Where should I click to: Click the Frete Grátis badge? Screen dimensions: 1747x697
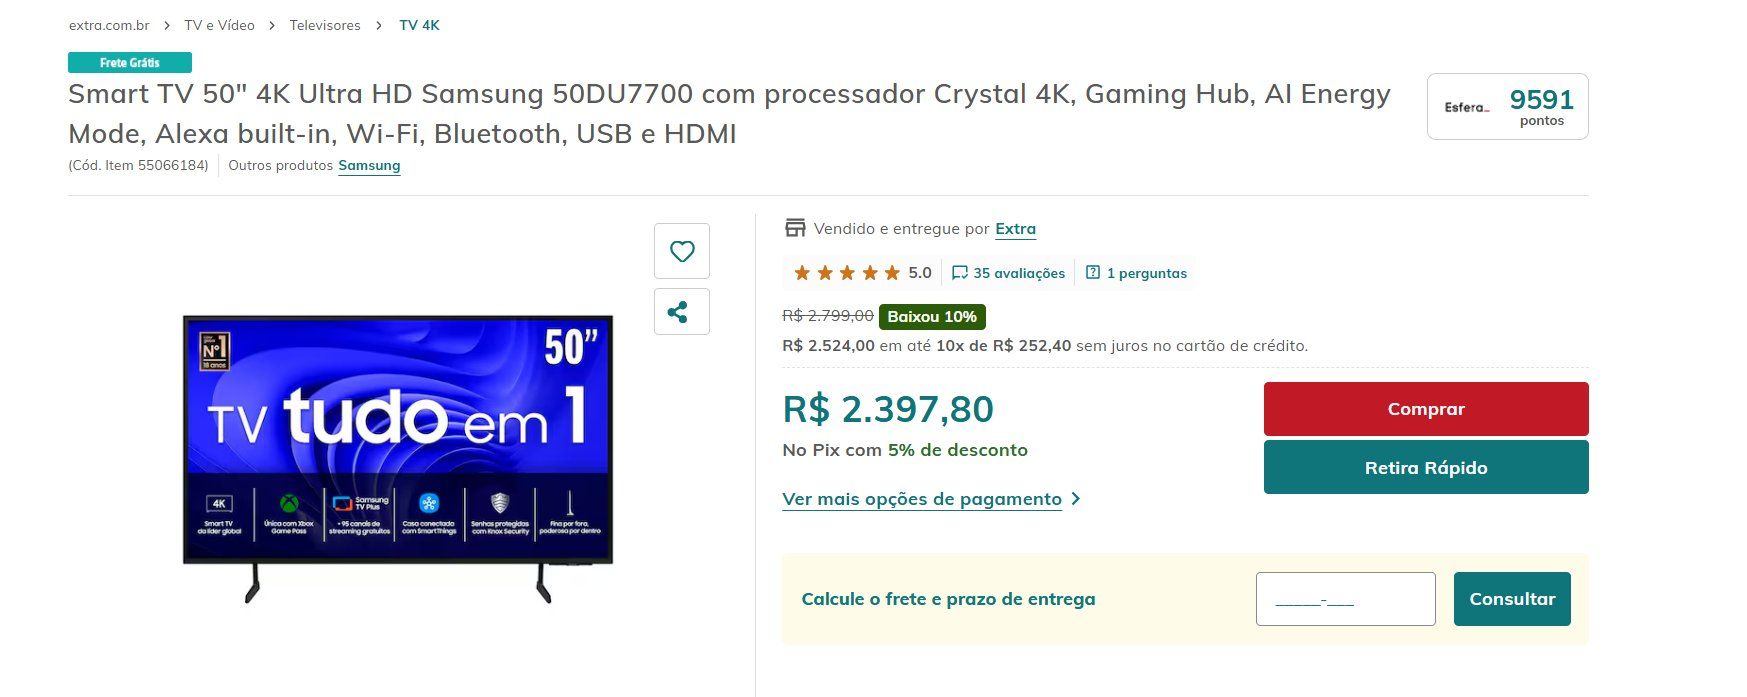point(130,62)
